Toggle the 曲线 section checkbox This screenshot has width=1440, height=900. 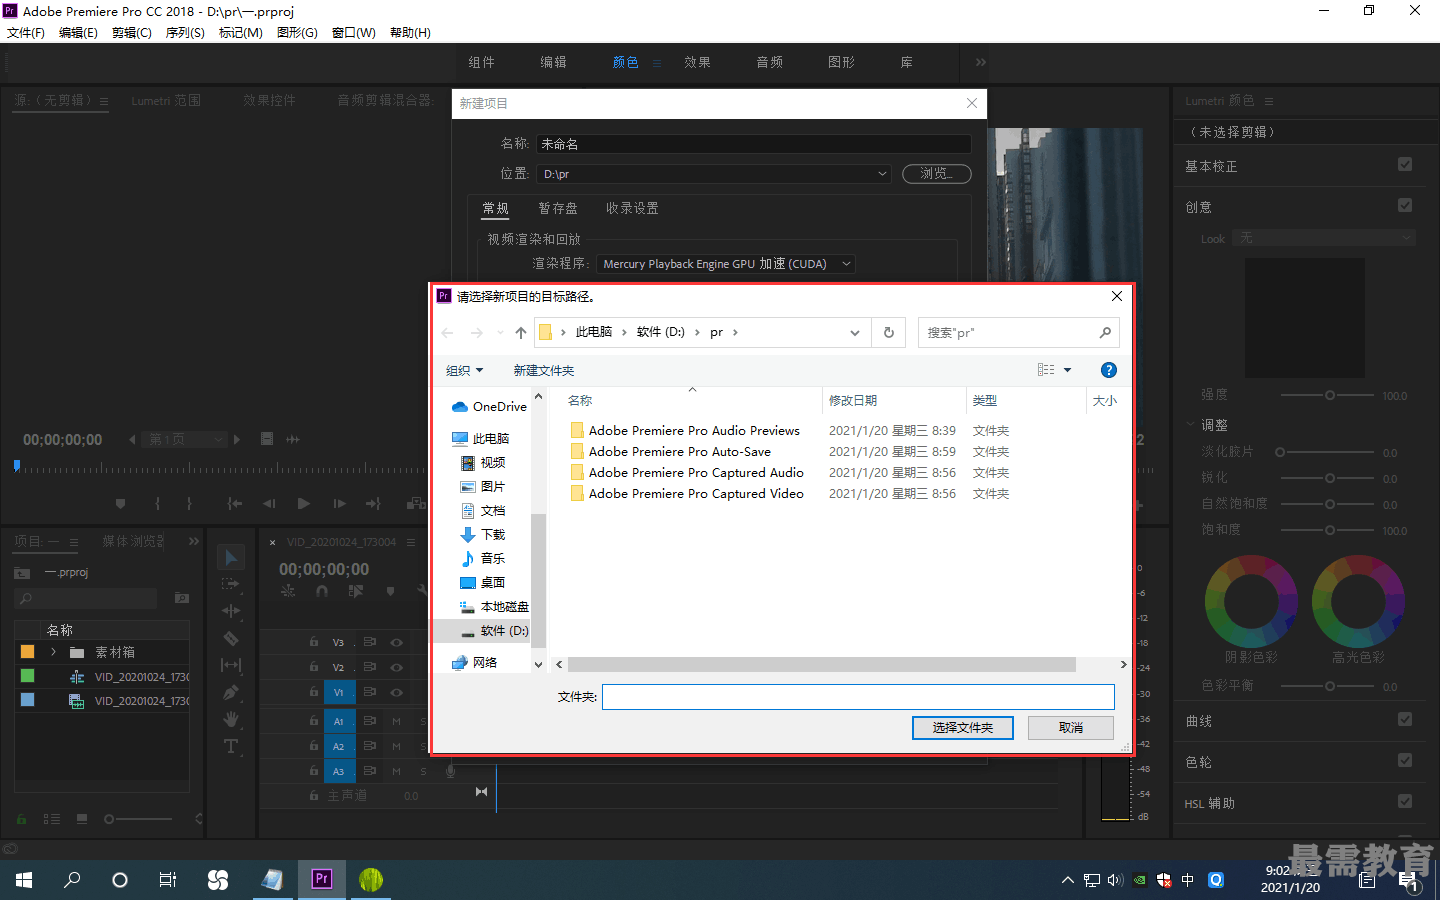click(1405, 720)
